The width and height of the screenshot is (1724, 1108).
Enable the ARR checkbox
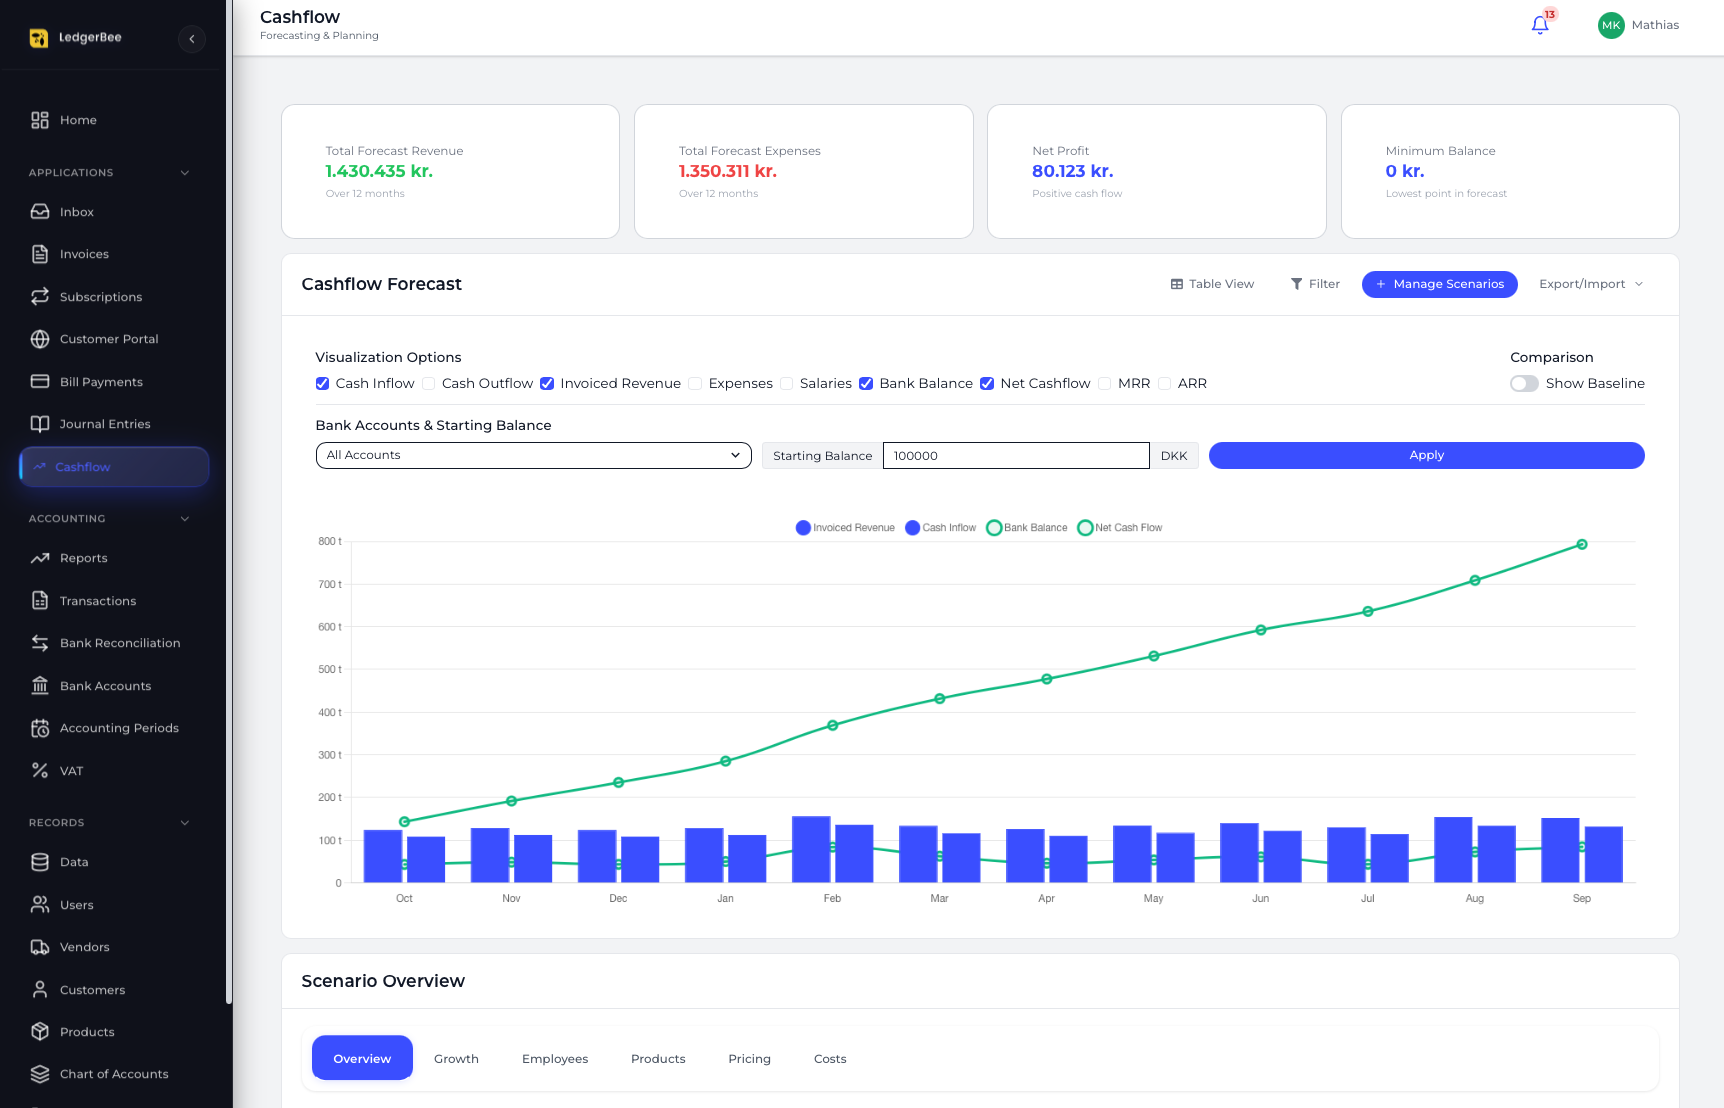click(1164, 384)
